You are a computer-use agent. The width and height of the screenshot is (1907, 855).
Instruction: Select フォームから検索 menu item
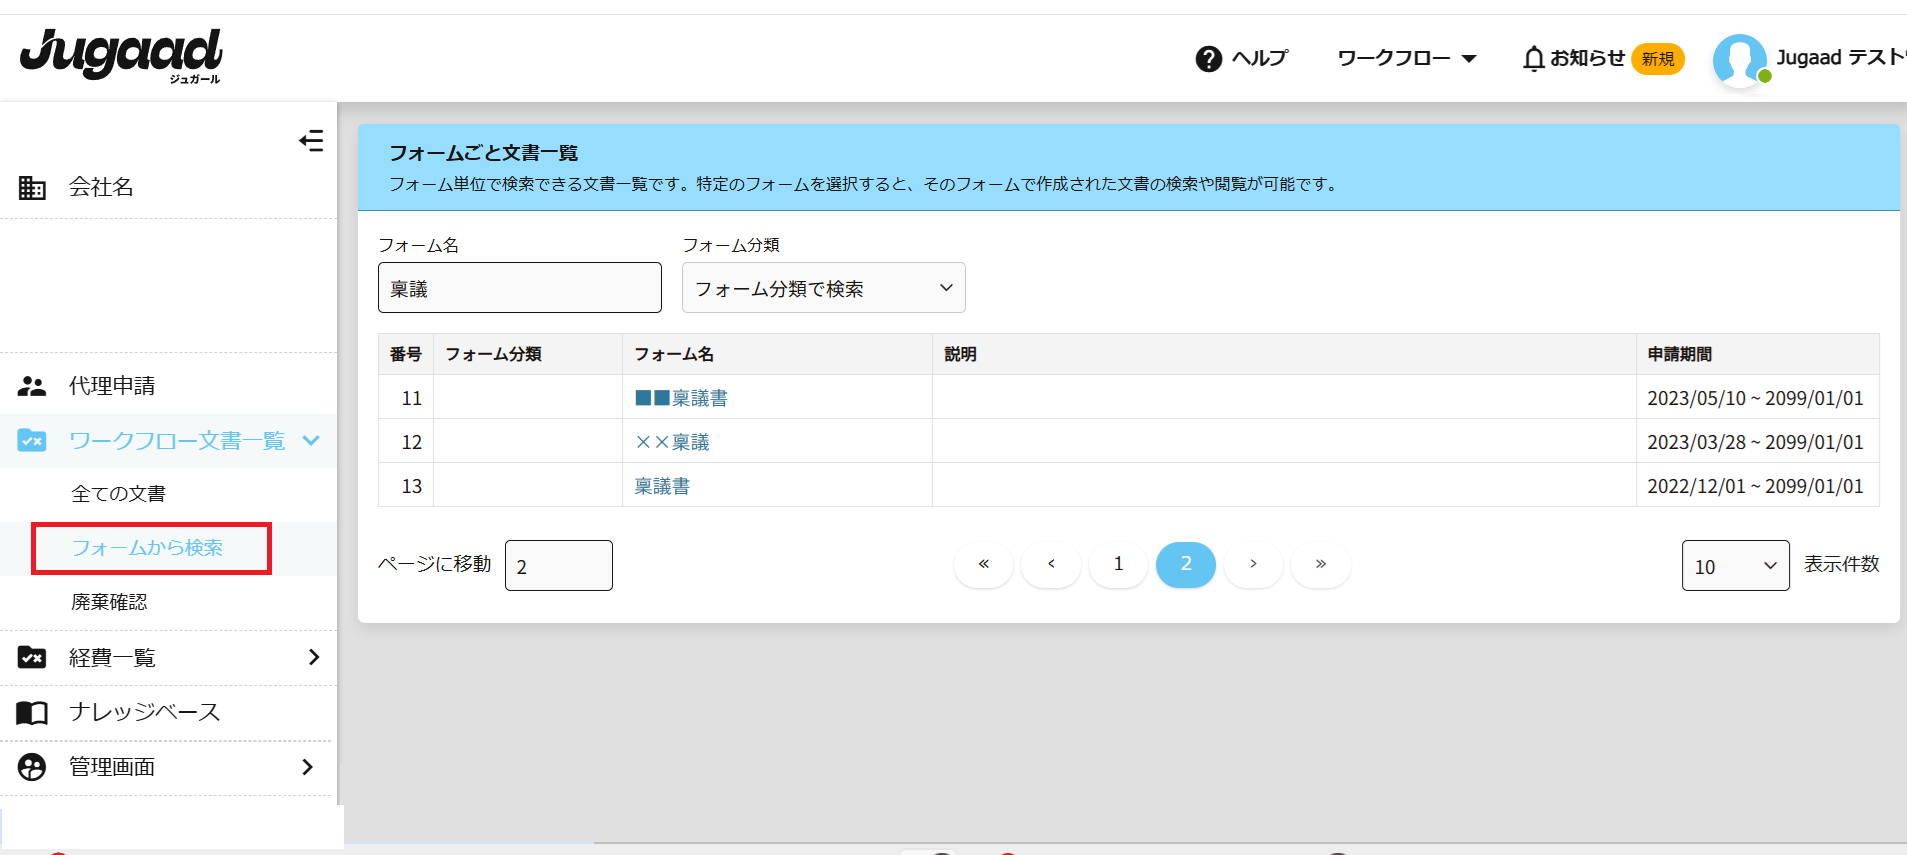(148, 548)
